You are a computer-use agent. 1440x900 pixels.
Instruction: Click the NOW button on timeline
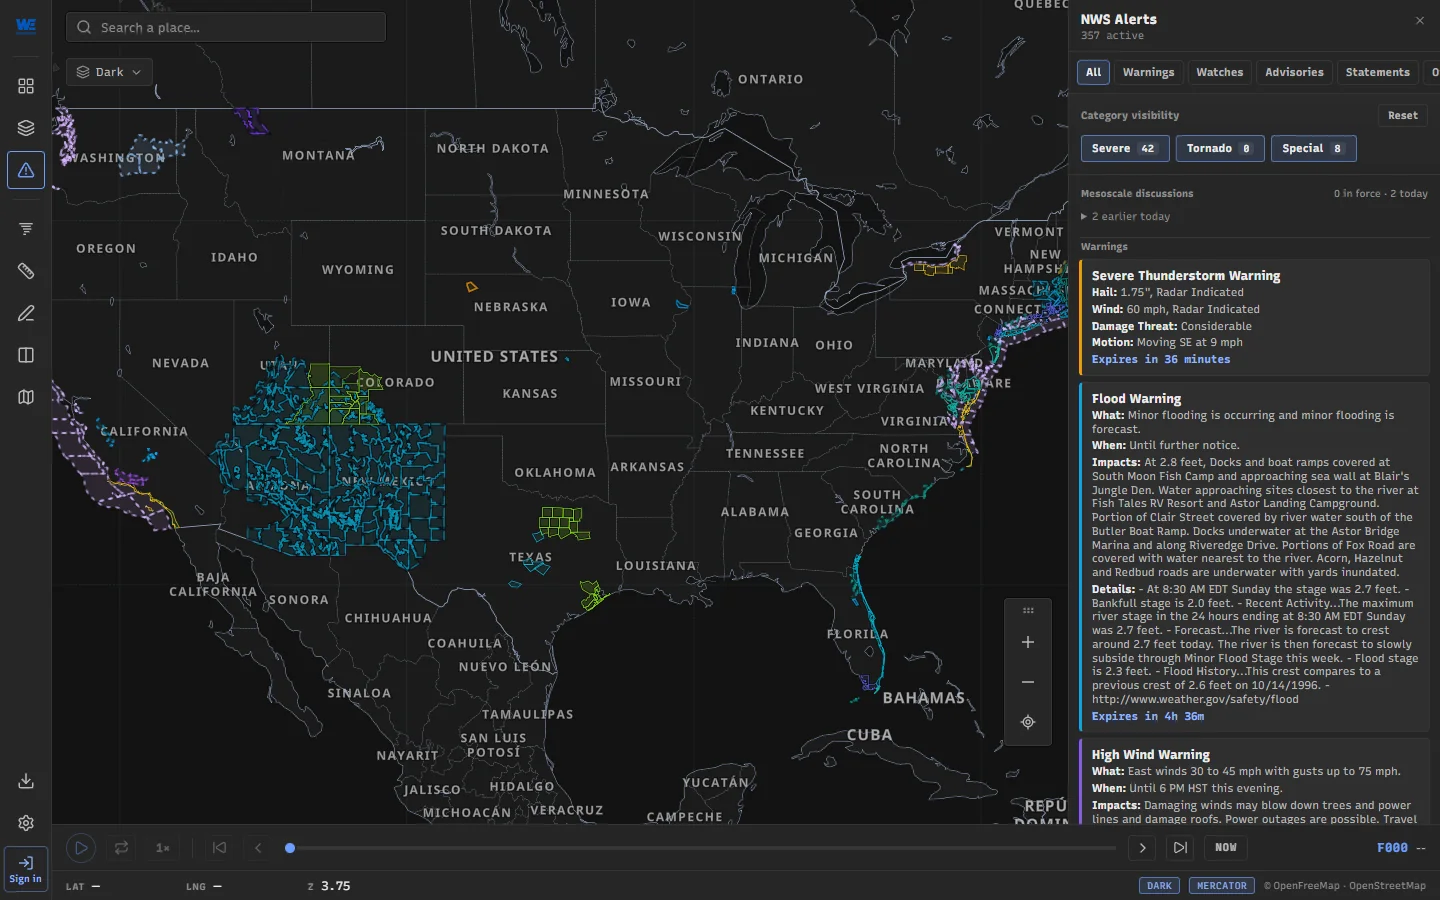click(1226, 848)
